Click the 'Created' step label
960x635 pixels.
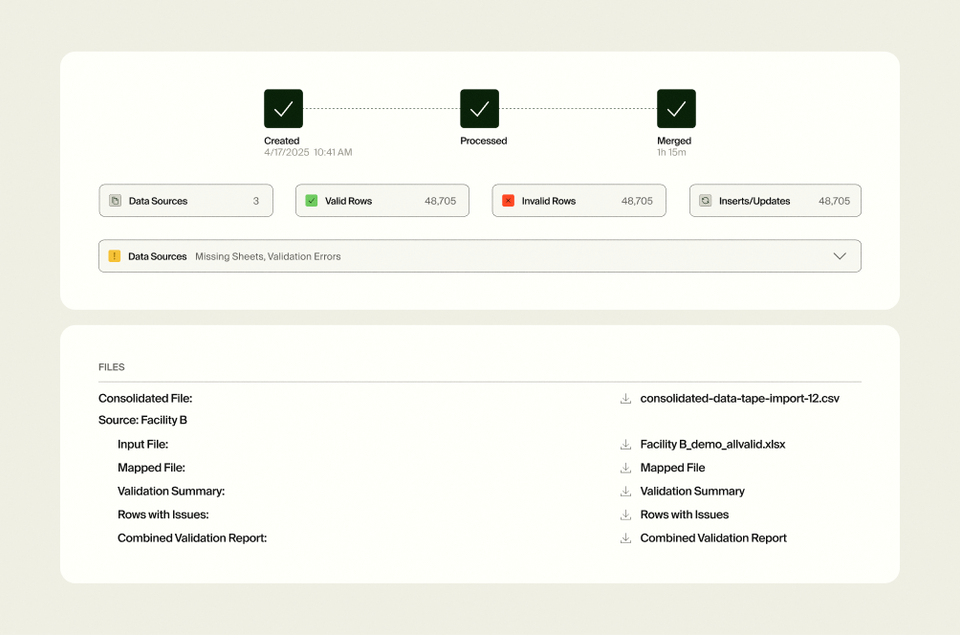point(282,141)
